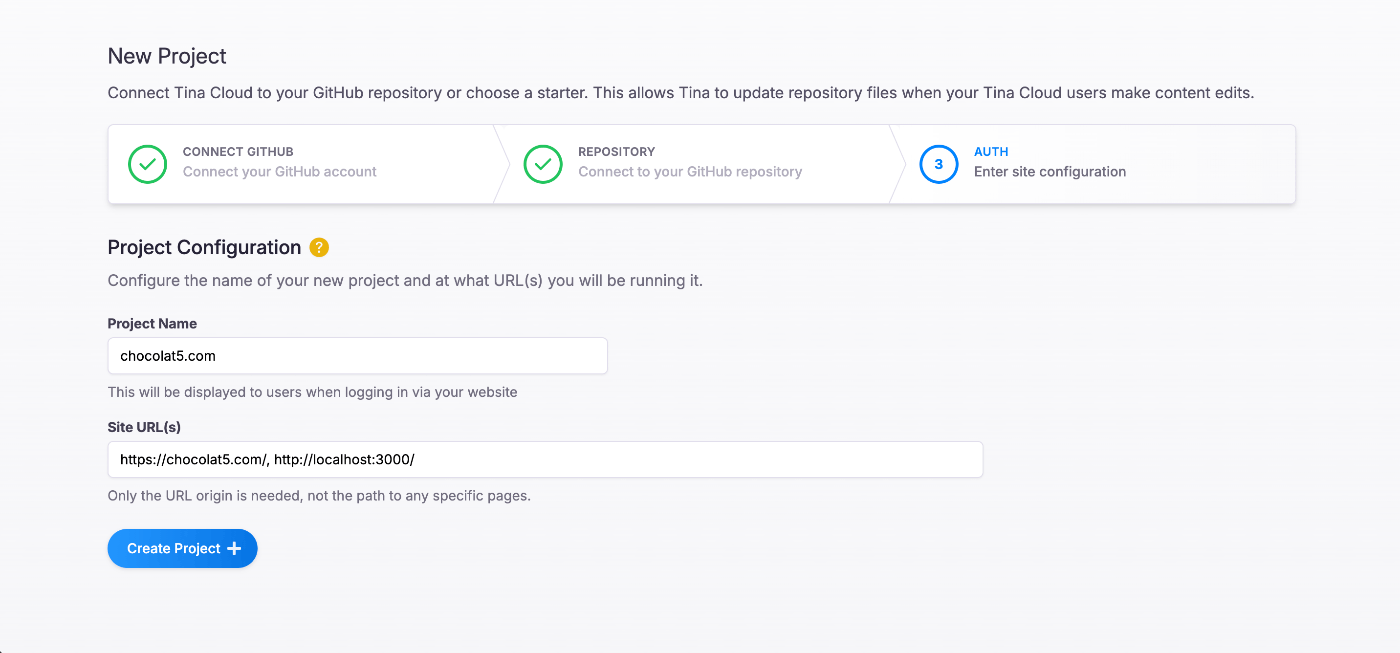Viewport: 1400px width, 653px height.
Task: Click 'Connect to your GitHub repository' description text
Action: click(690, 172)
